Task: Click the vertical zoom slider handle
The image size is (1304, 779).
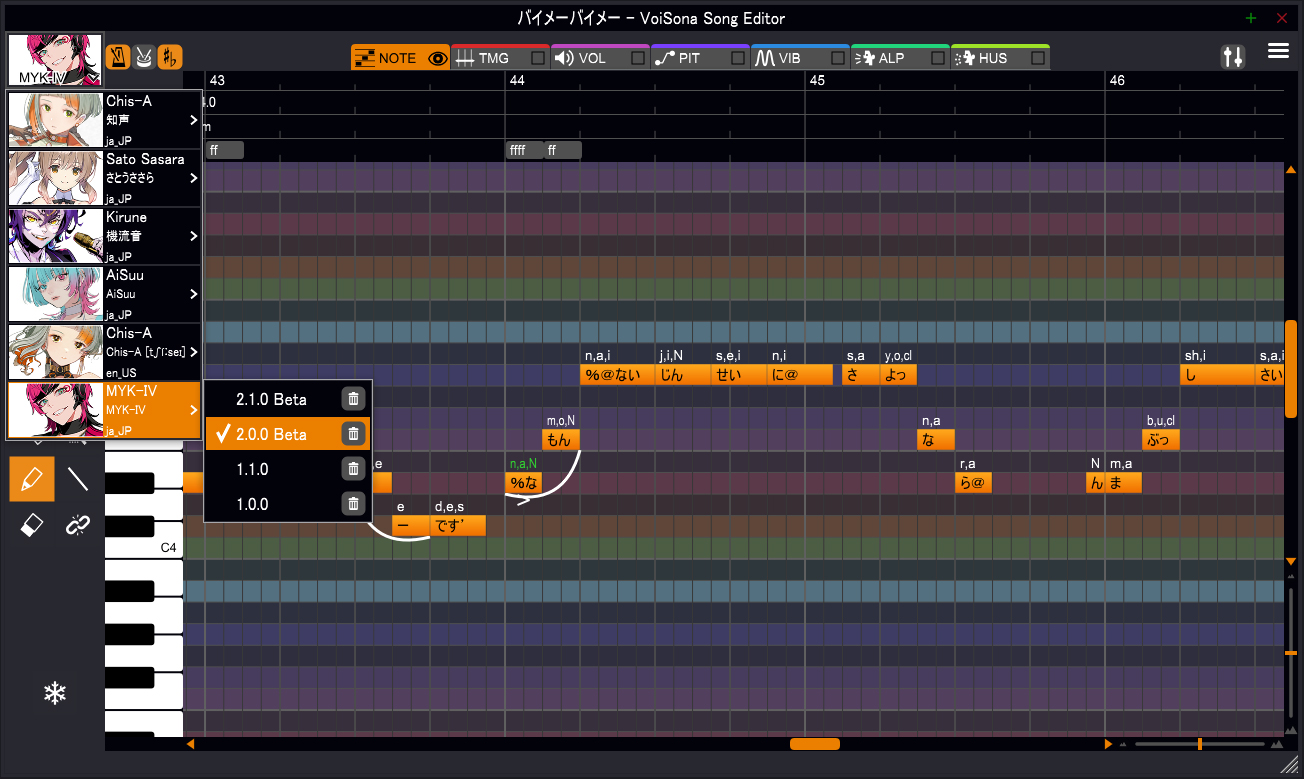Action: 1291,653
